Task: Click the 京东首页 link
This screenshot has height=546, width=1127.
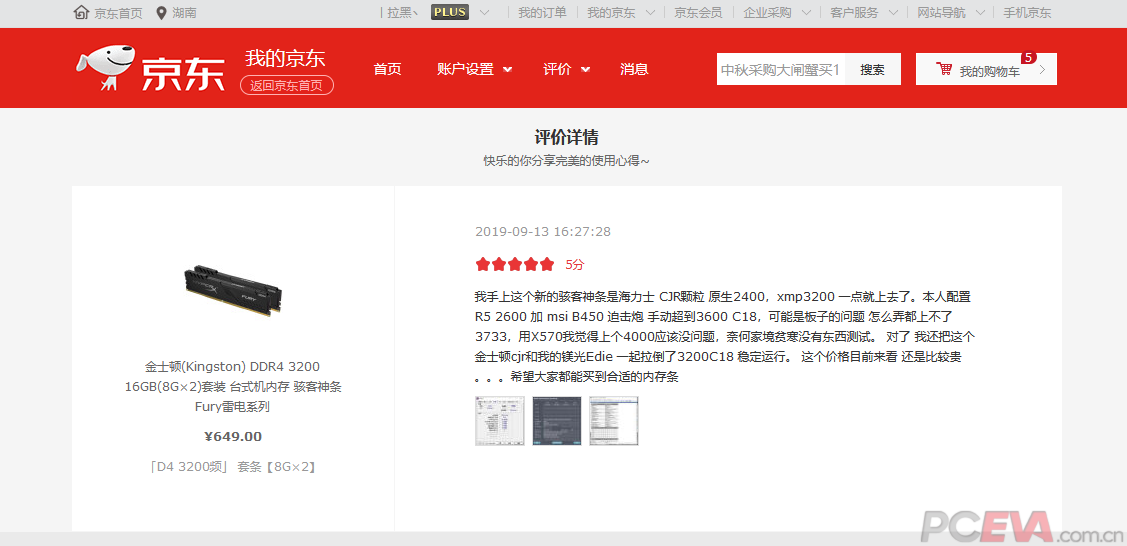Action: 119,13
